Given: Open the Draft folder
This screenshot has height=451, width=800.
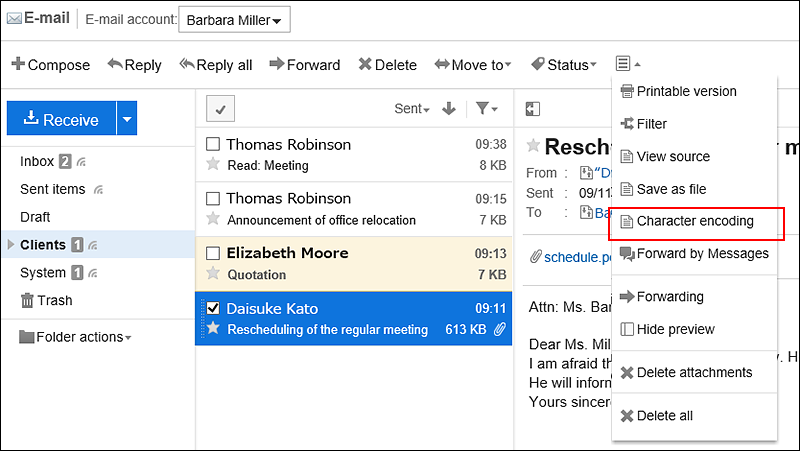Looking at the screenshot, I should (x=35, y=217).
